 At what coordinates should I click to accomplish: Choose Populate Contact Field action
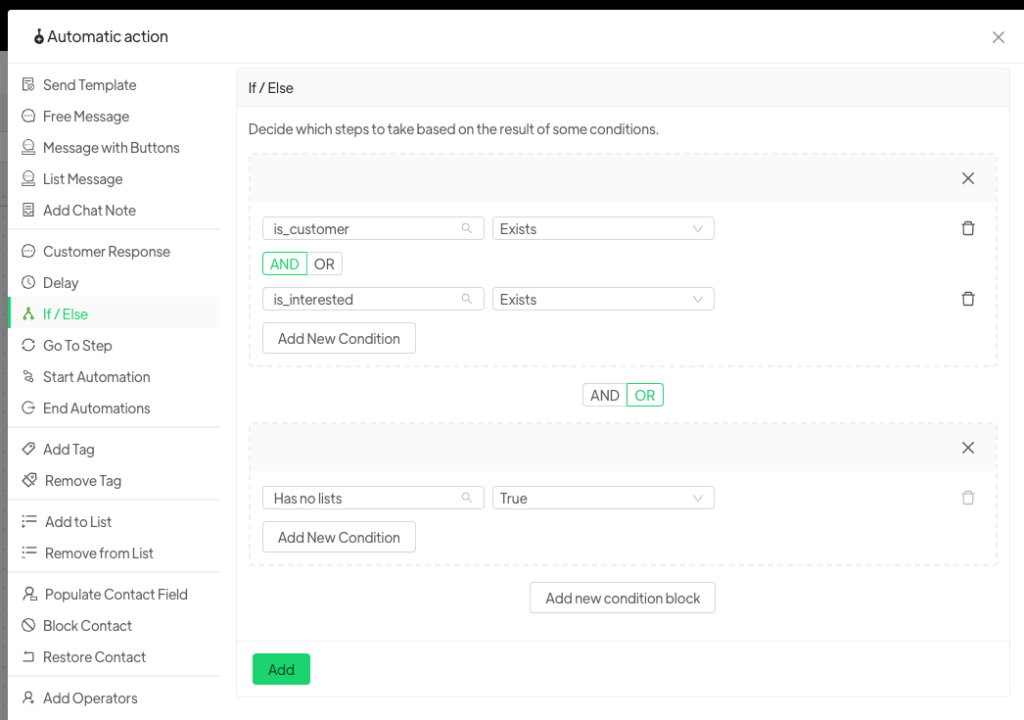point(115,595)
